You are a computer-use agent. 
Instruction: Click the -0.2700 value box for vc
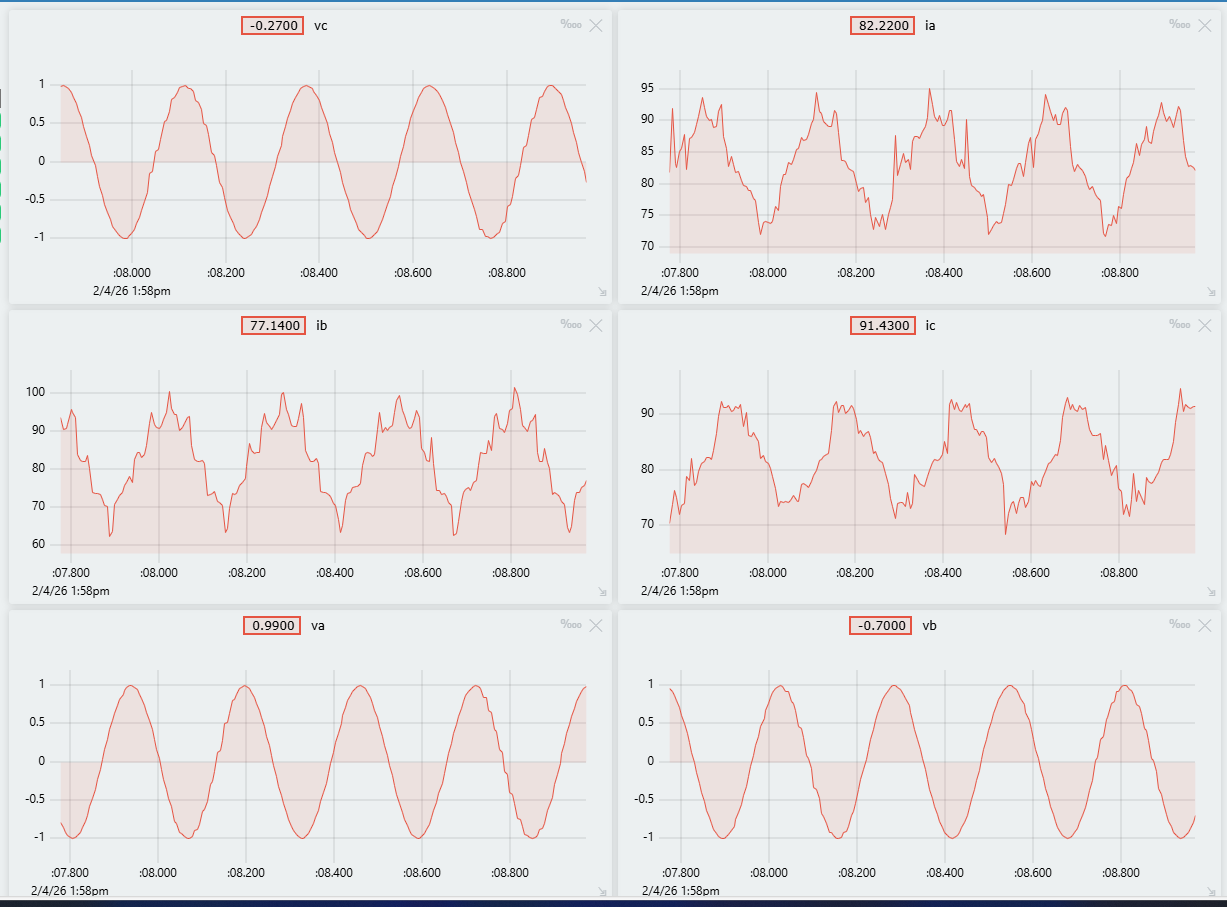click(x=273, y=26)
